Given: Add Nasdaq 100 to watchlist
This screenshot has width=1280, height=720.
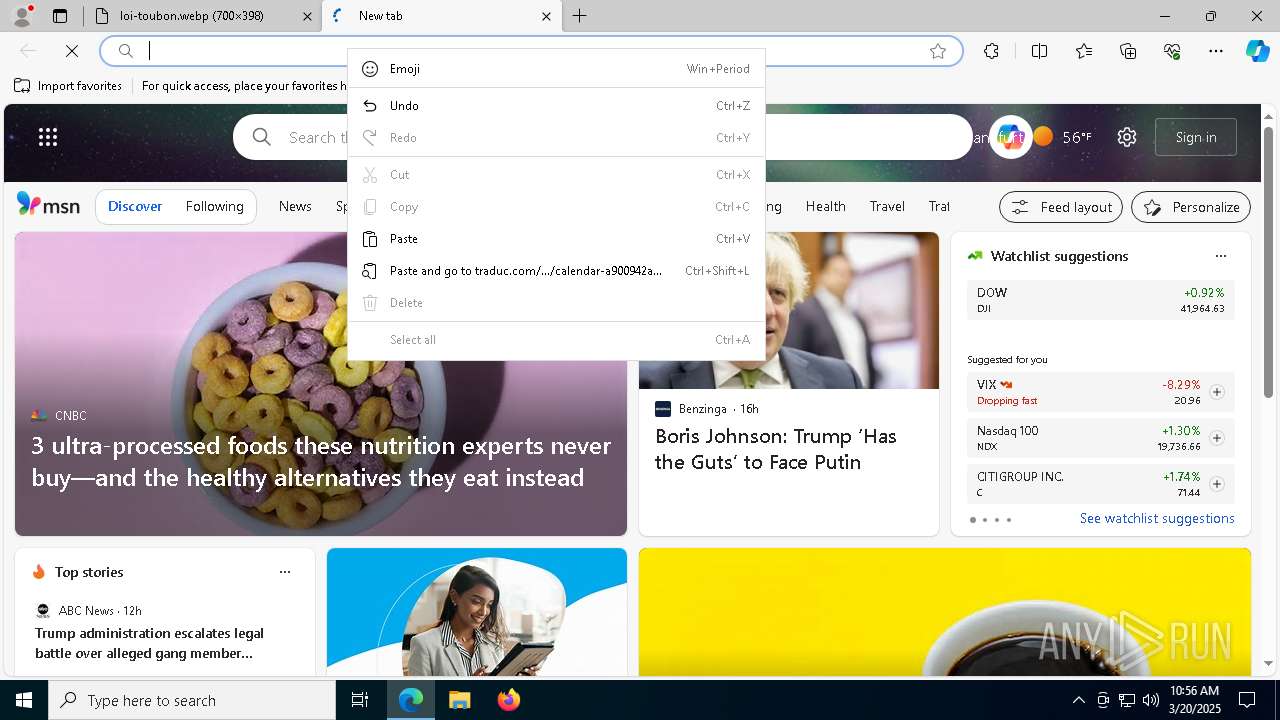Looking at the screenshot, I should pyautogui.click(x=1217, y=438).
